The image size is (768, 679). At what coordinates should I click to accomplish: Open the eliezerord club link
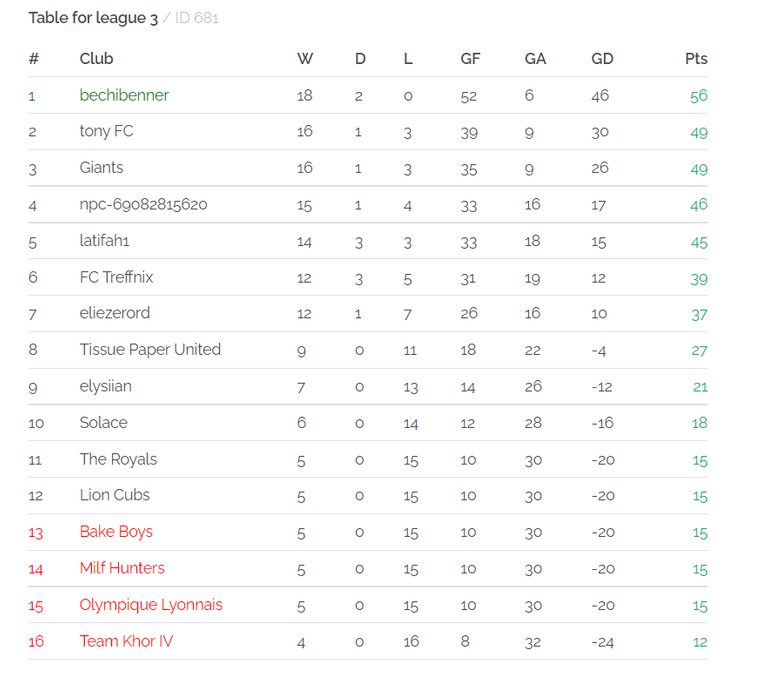point(115,313)
